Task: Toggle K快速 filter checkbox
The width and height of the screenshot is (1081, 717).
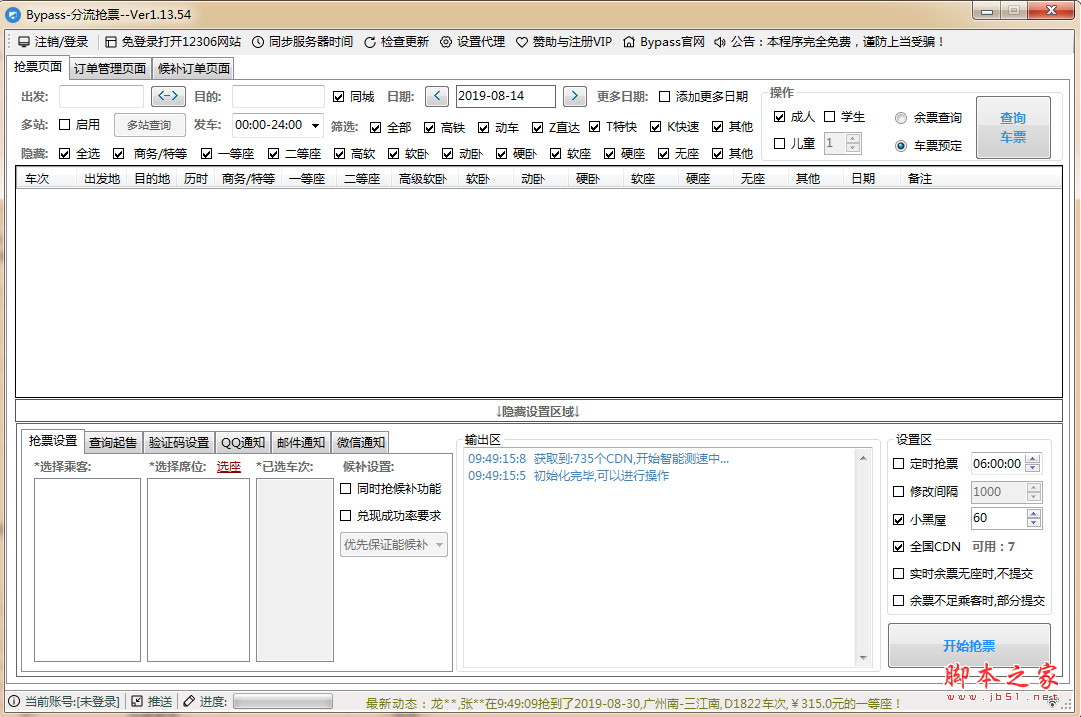Action: pyautogui.click(x=656, y=127)
